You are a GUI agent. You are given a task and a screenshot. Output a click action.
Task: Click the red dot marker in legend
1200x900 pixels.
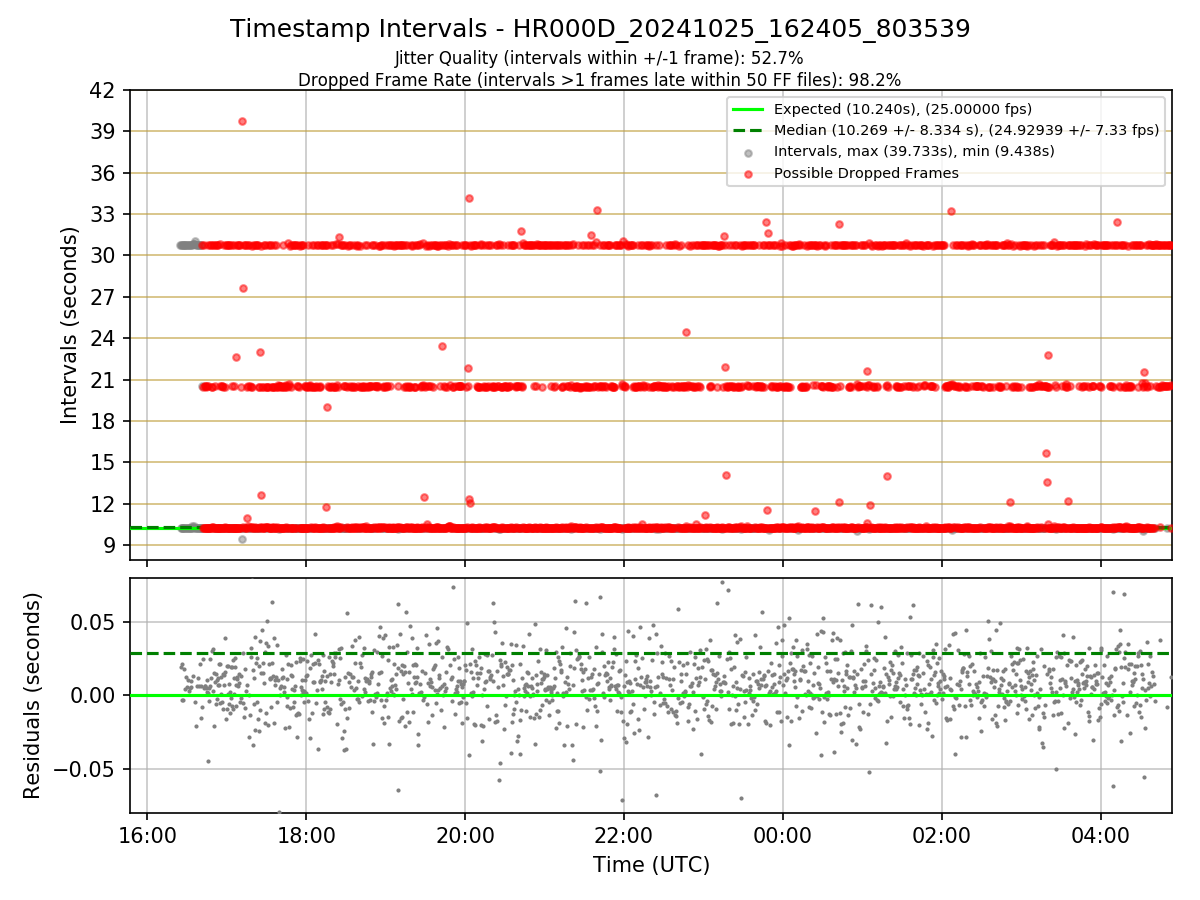[748, 173]
